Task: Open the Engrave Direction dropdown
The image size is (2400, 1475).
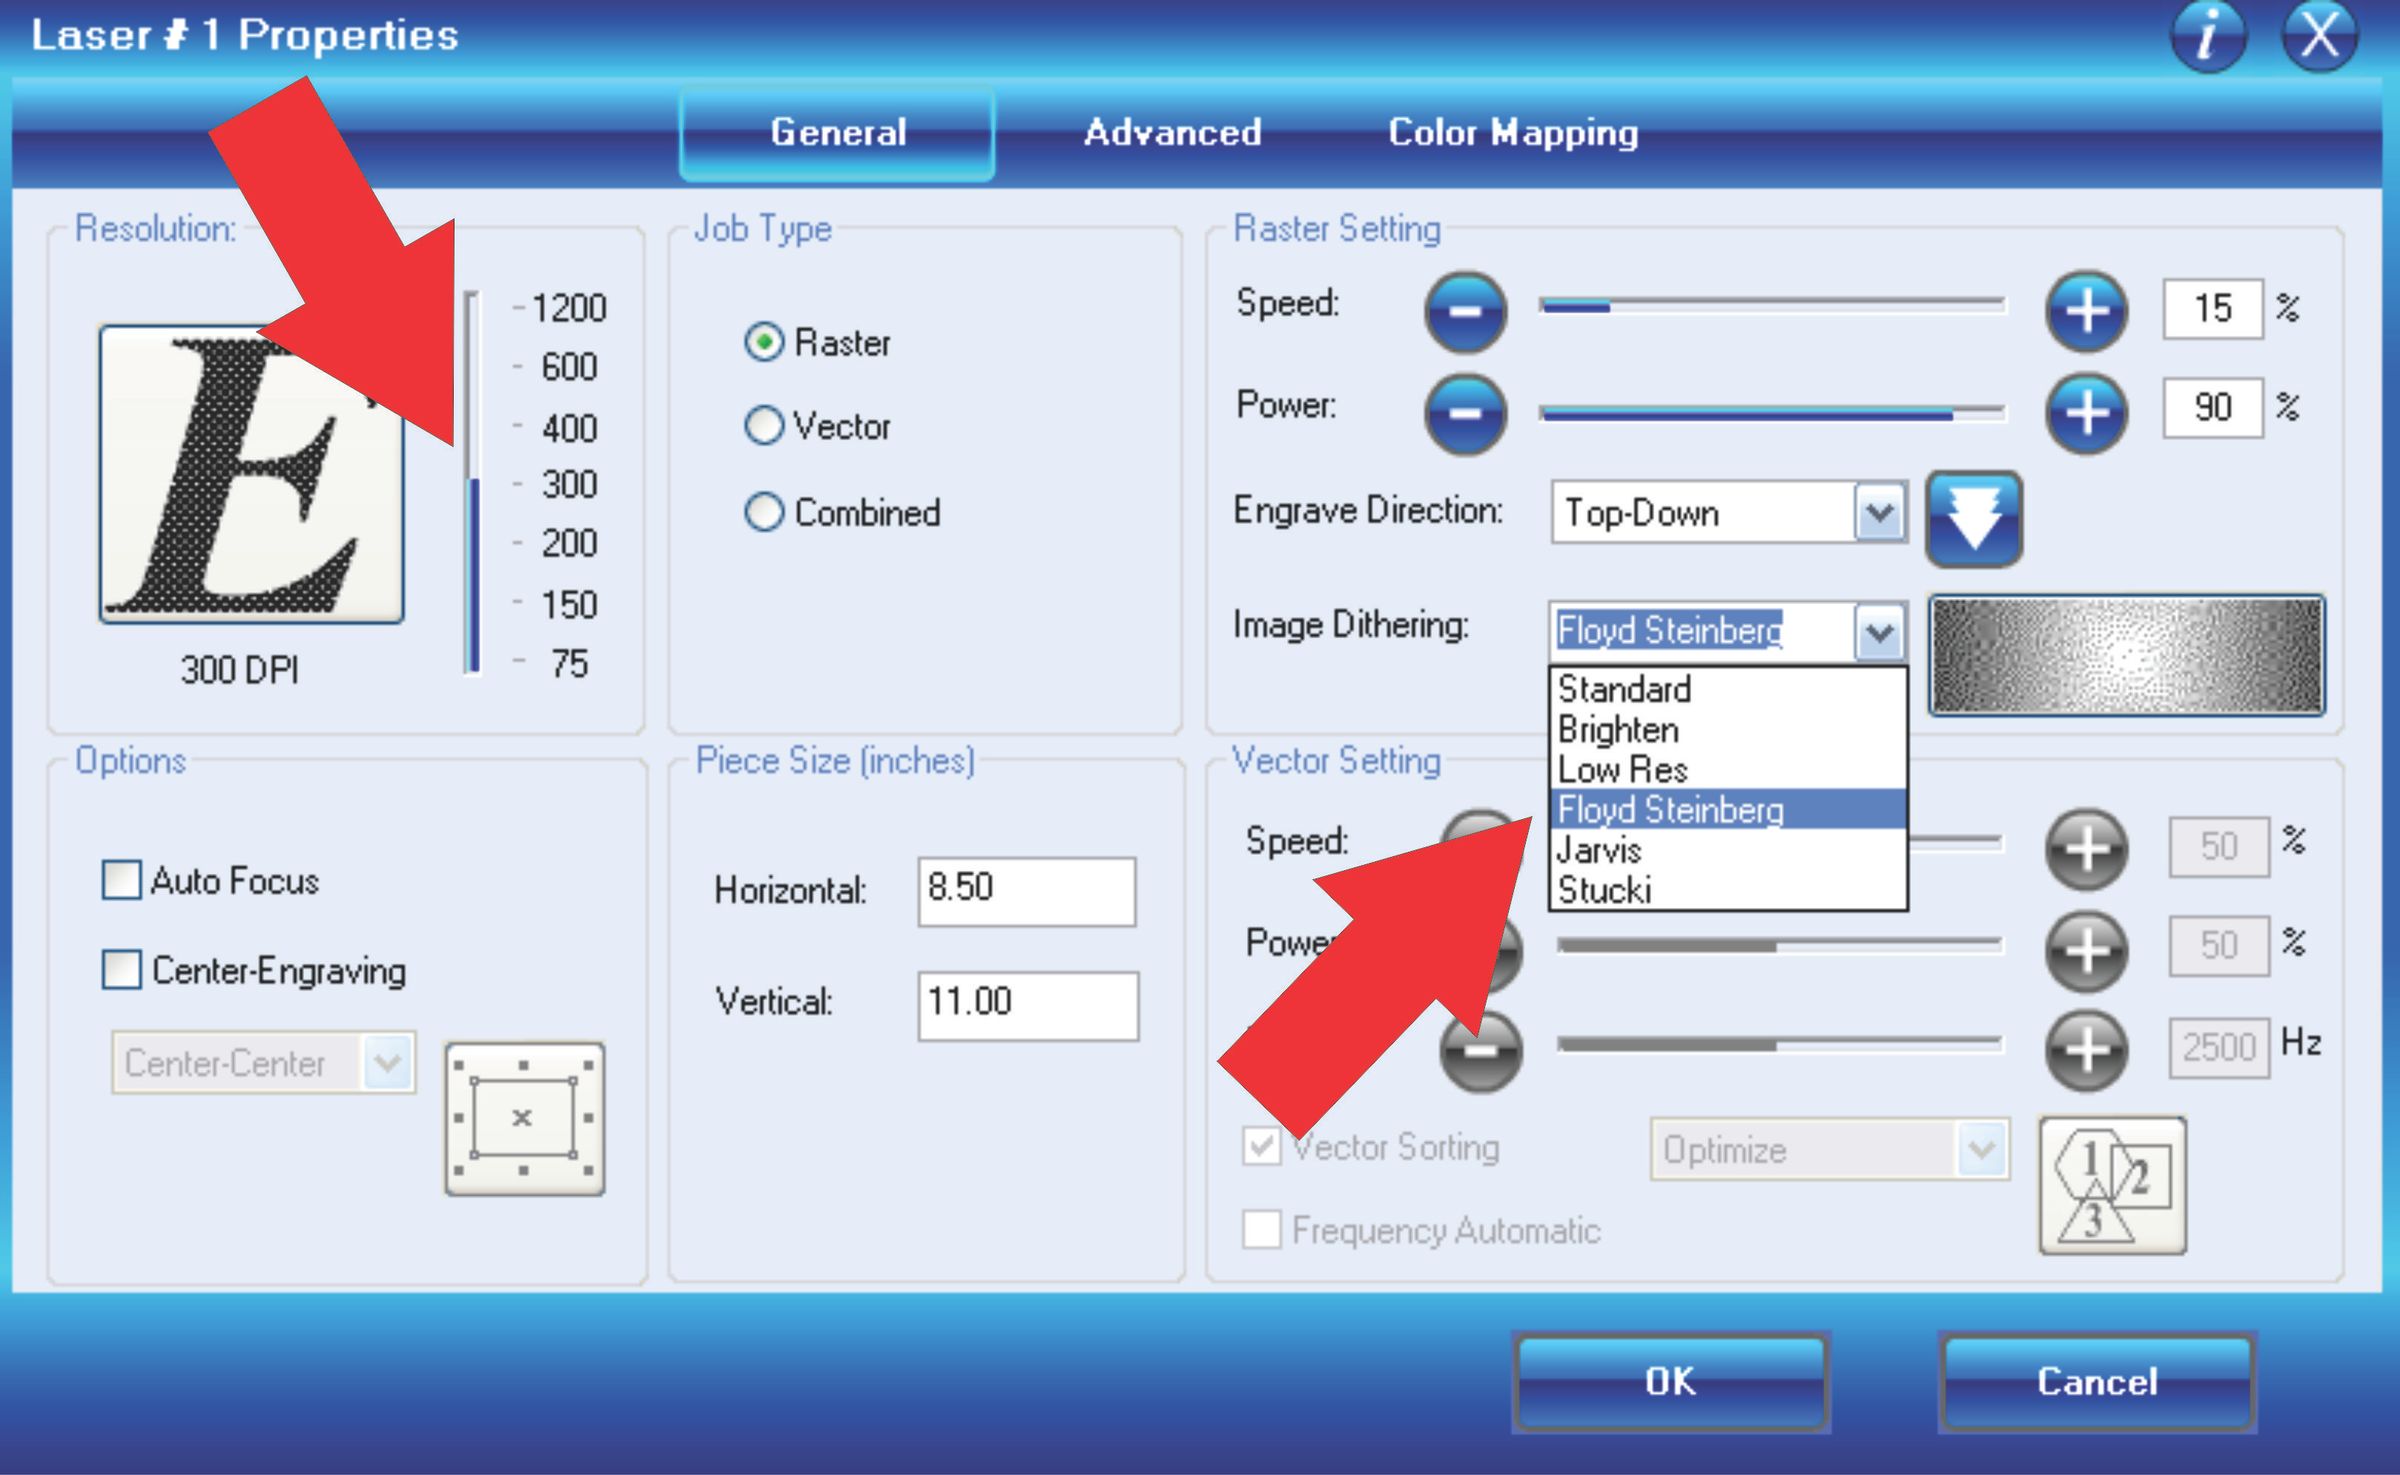Action: [x=1879, y=514]
